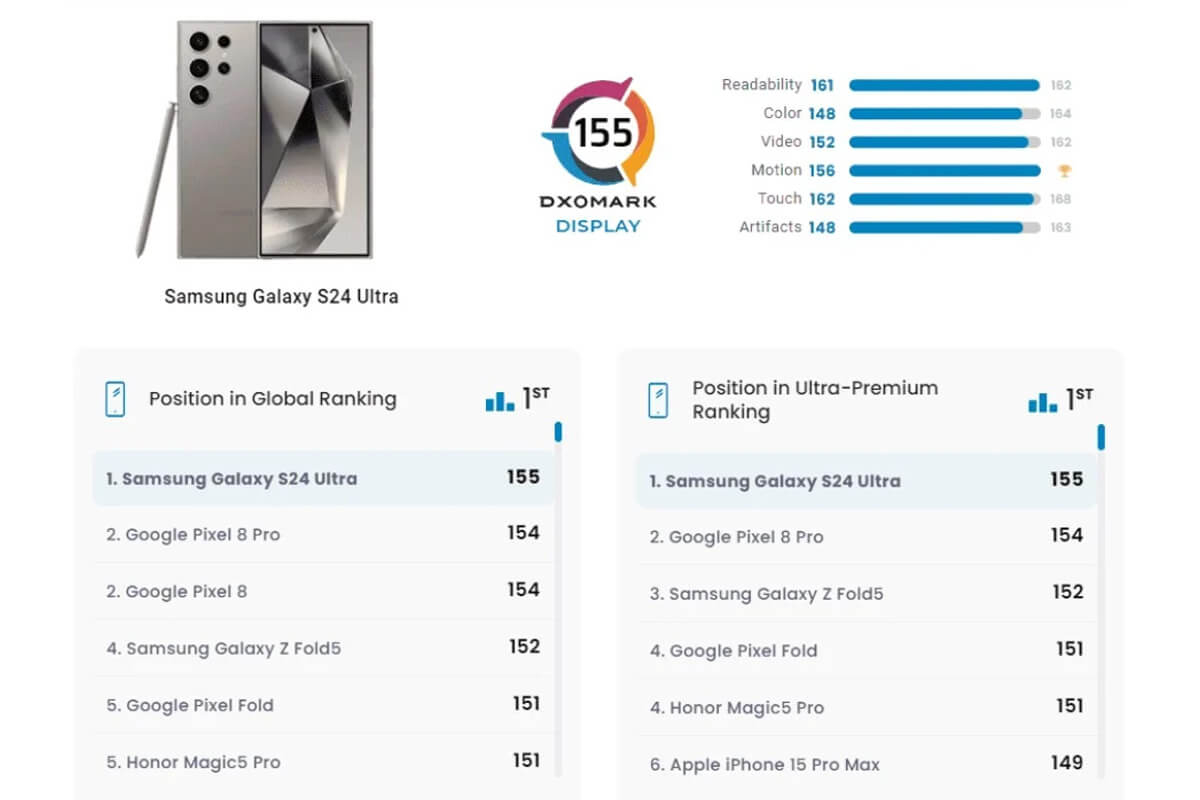This screenshot has width=1200, height=800.
Task: Click the bar chart icon in Ultra-Premium Ranking
Action: (1043, 401)
